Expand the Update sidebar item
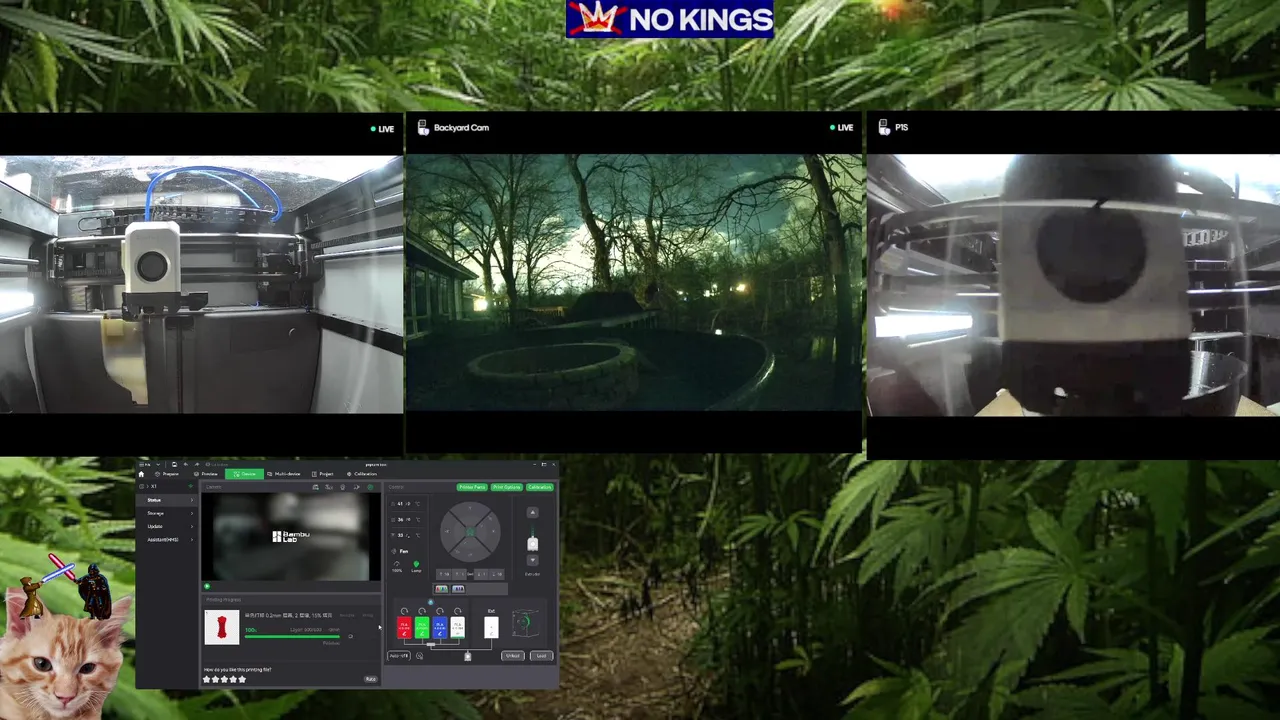Image resolution: width=1280 pixels, height=720 pixels. pyautogui.click(x=167, y=527)
